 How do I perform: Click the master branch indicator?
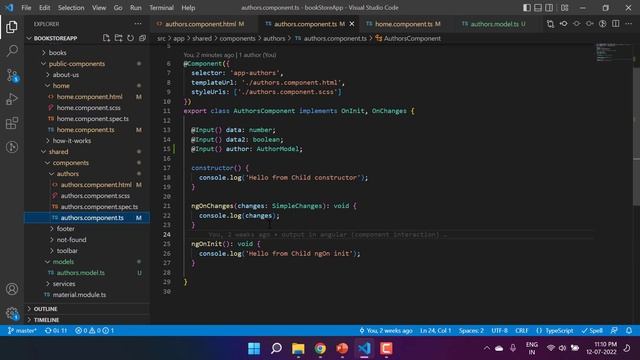22,330
